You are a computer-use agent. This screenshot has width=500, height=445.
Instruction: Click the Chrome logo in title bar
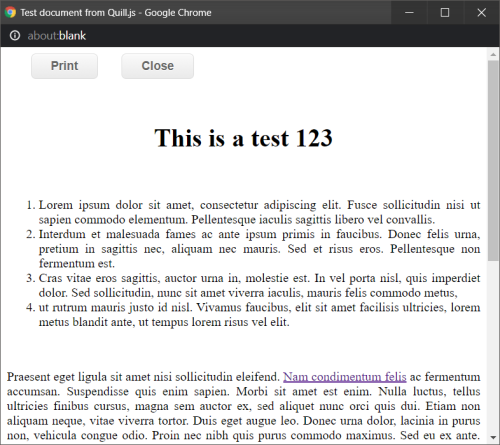(x=10, y=12)
